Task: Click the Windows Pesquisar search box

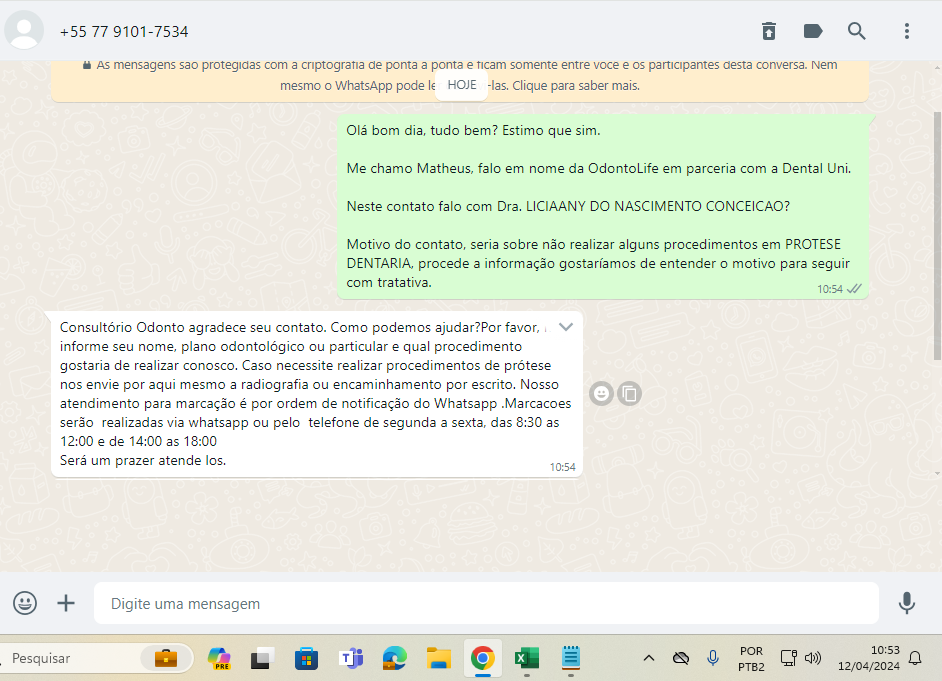Action: coord(96,658)
